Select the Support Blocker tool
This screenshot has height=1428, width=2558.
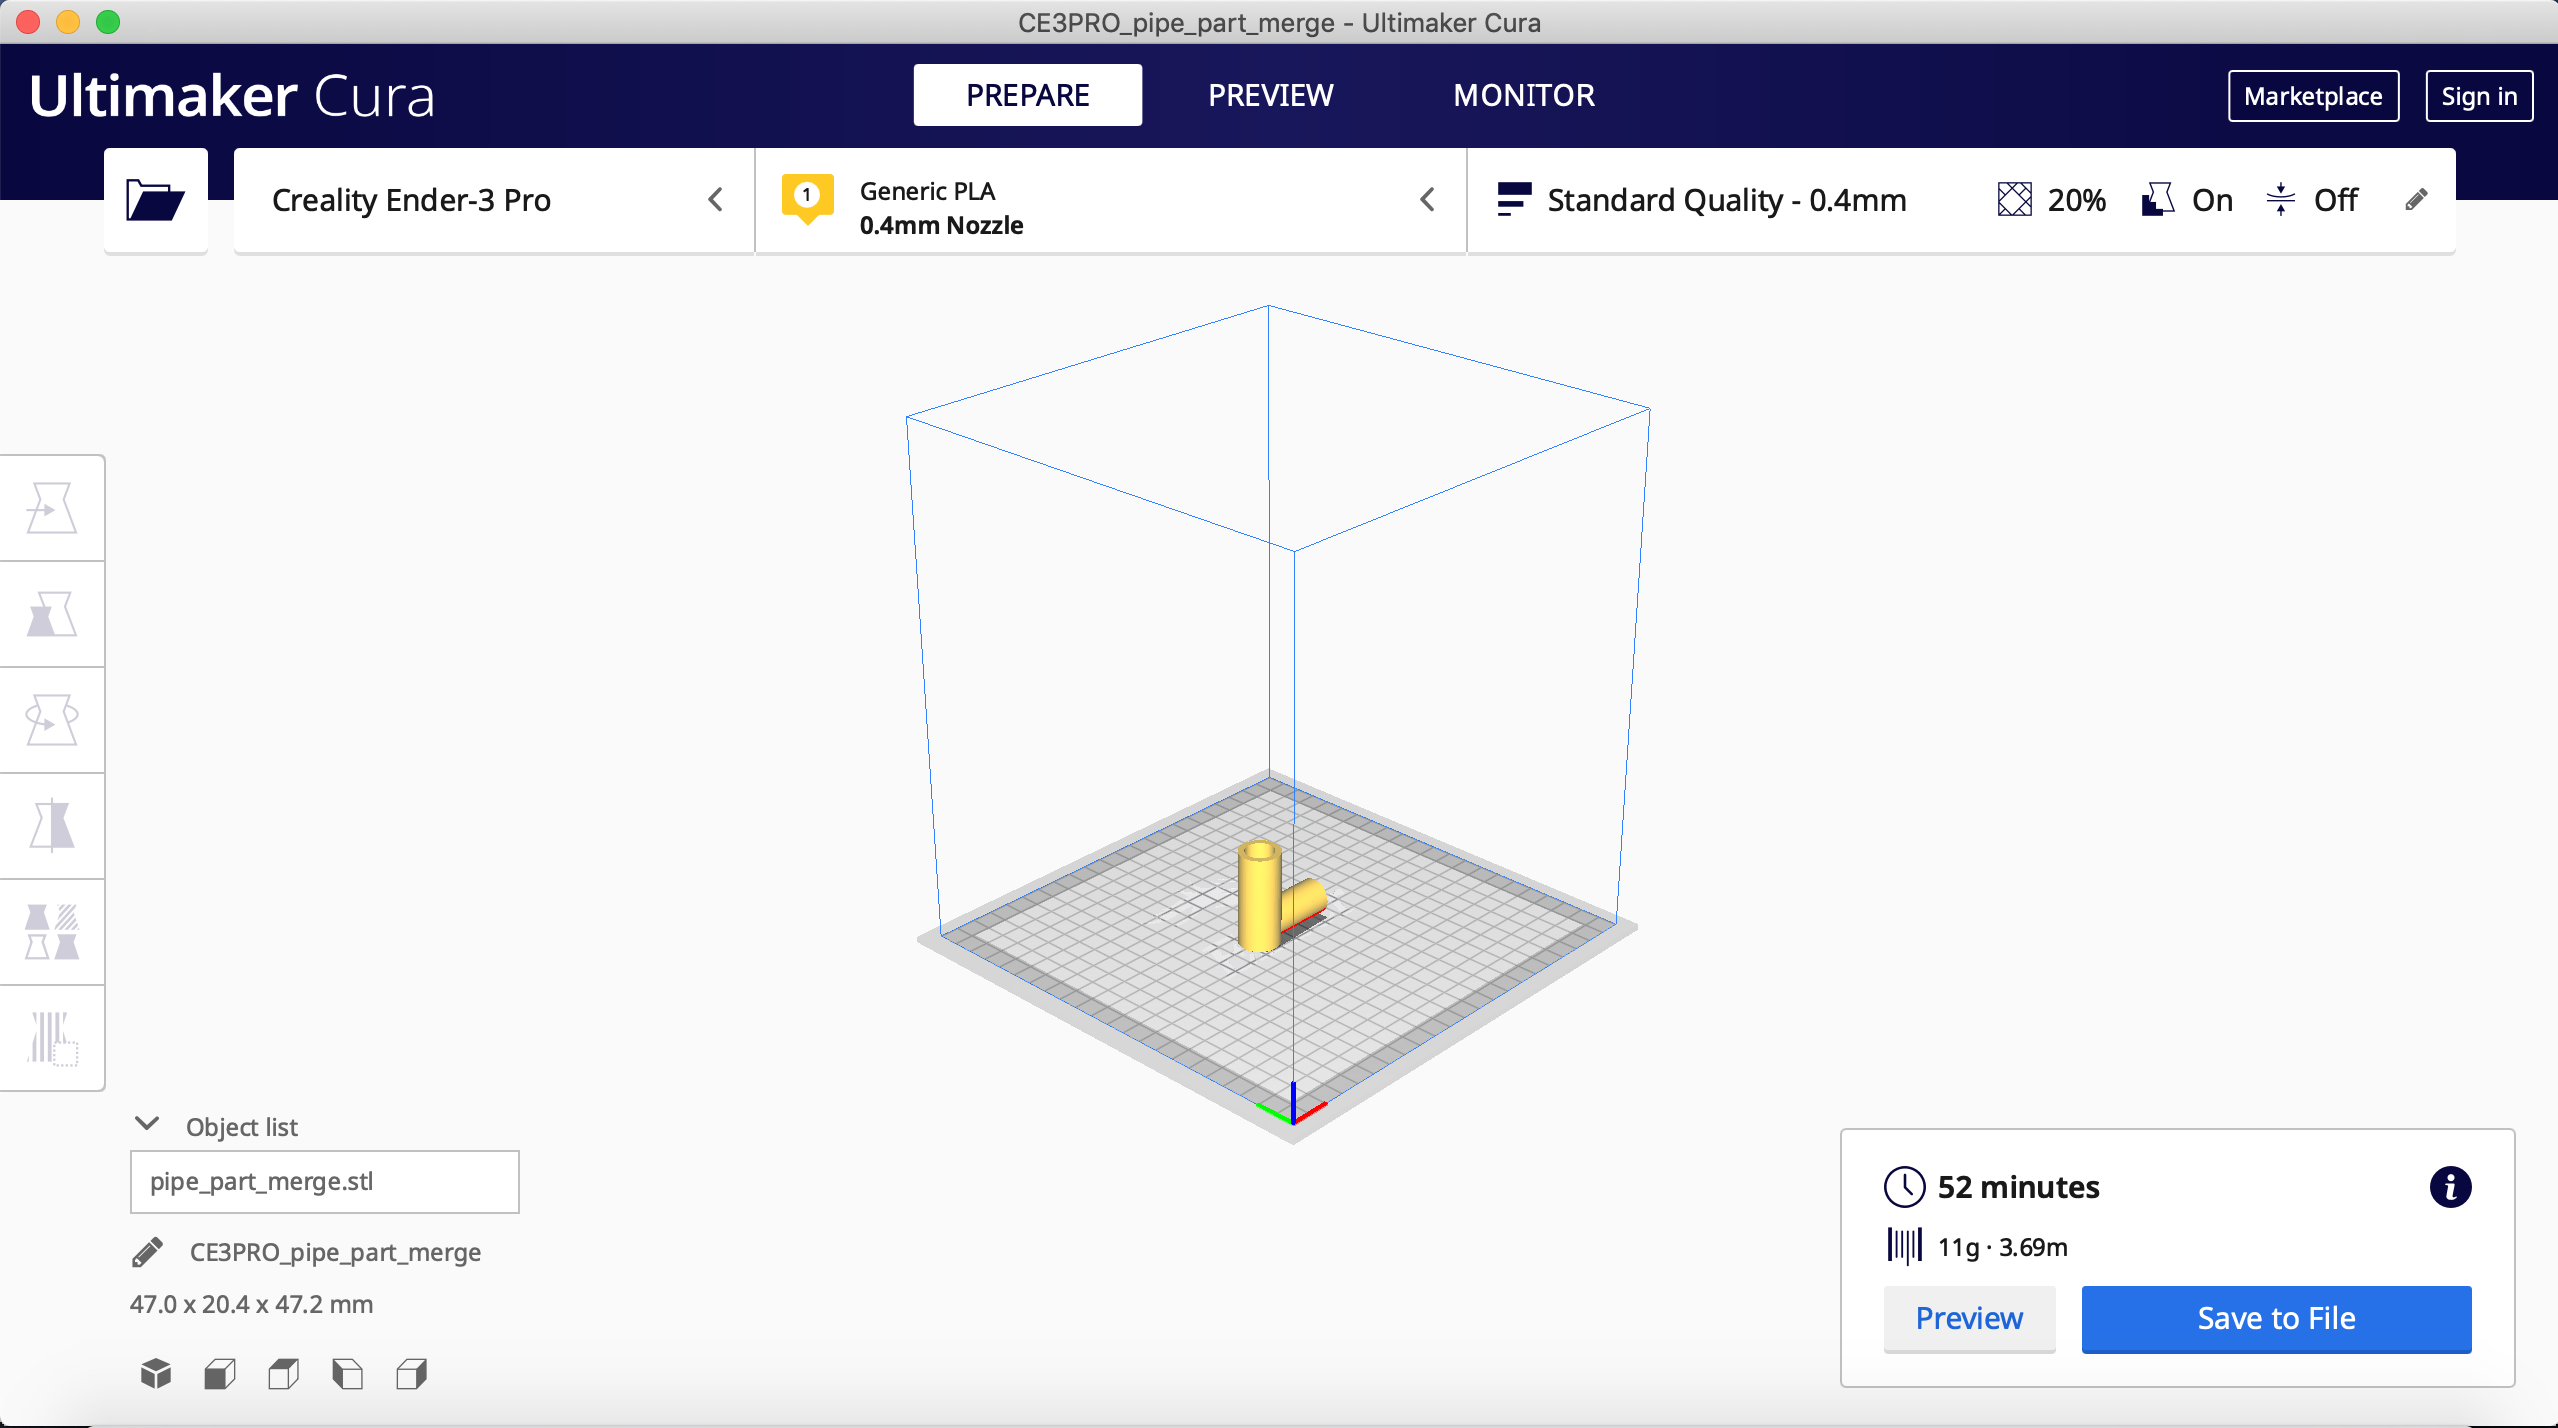tap(51, 1038)
